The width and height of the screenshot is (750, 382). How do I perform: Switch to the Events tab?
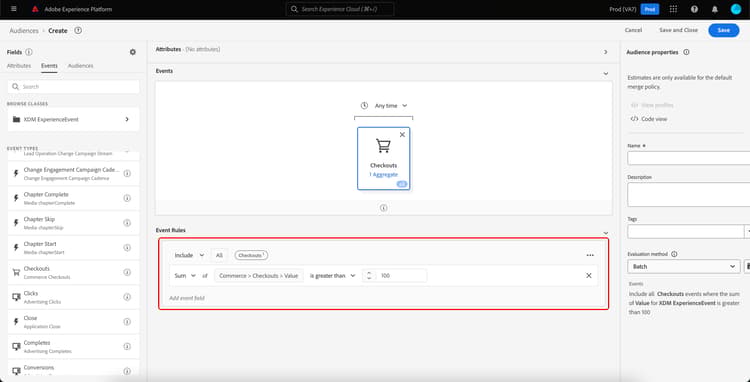[x=49, y=66]
